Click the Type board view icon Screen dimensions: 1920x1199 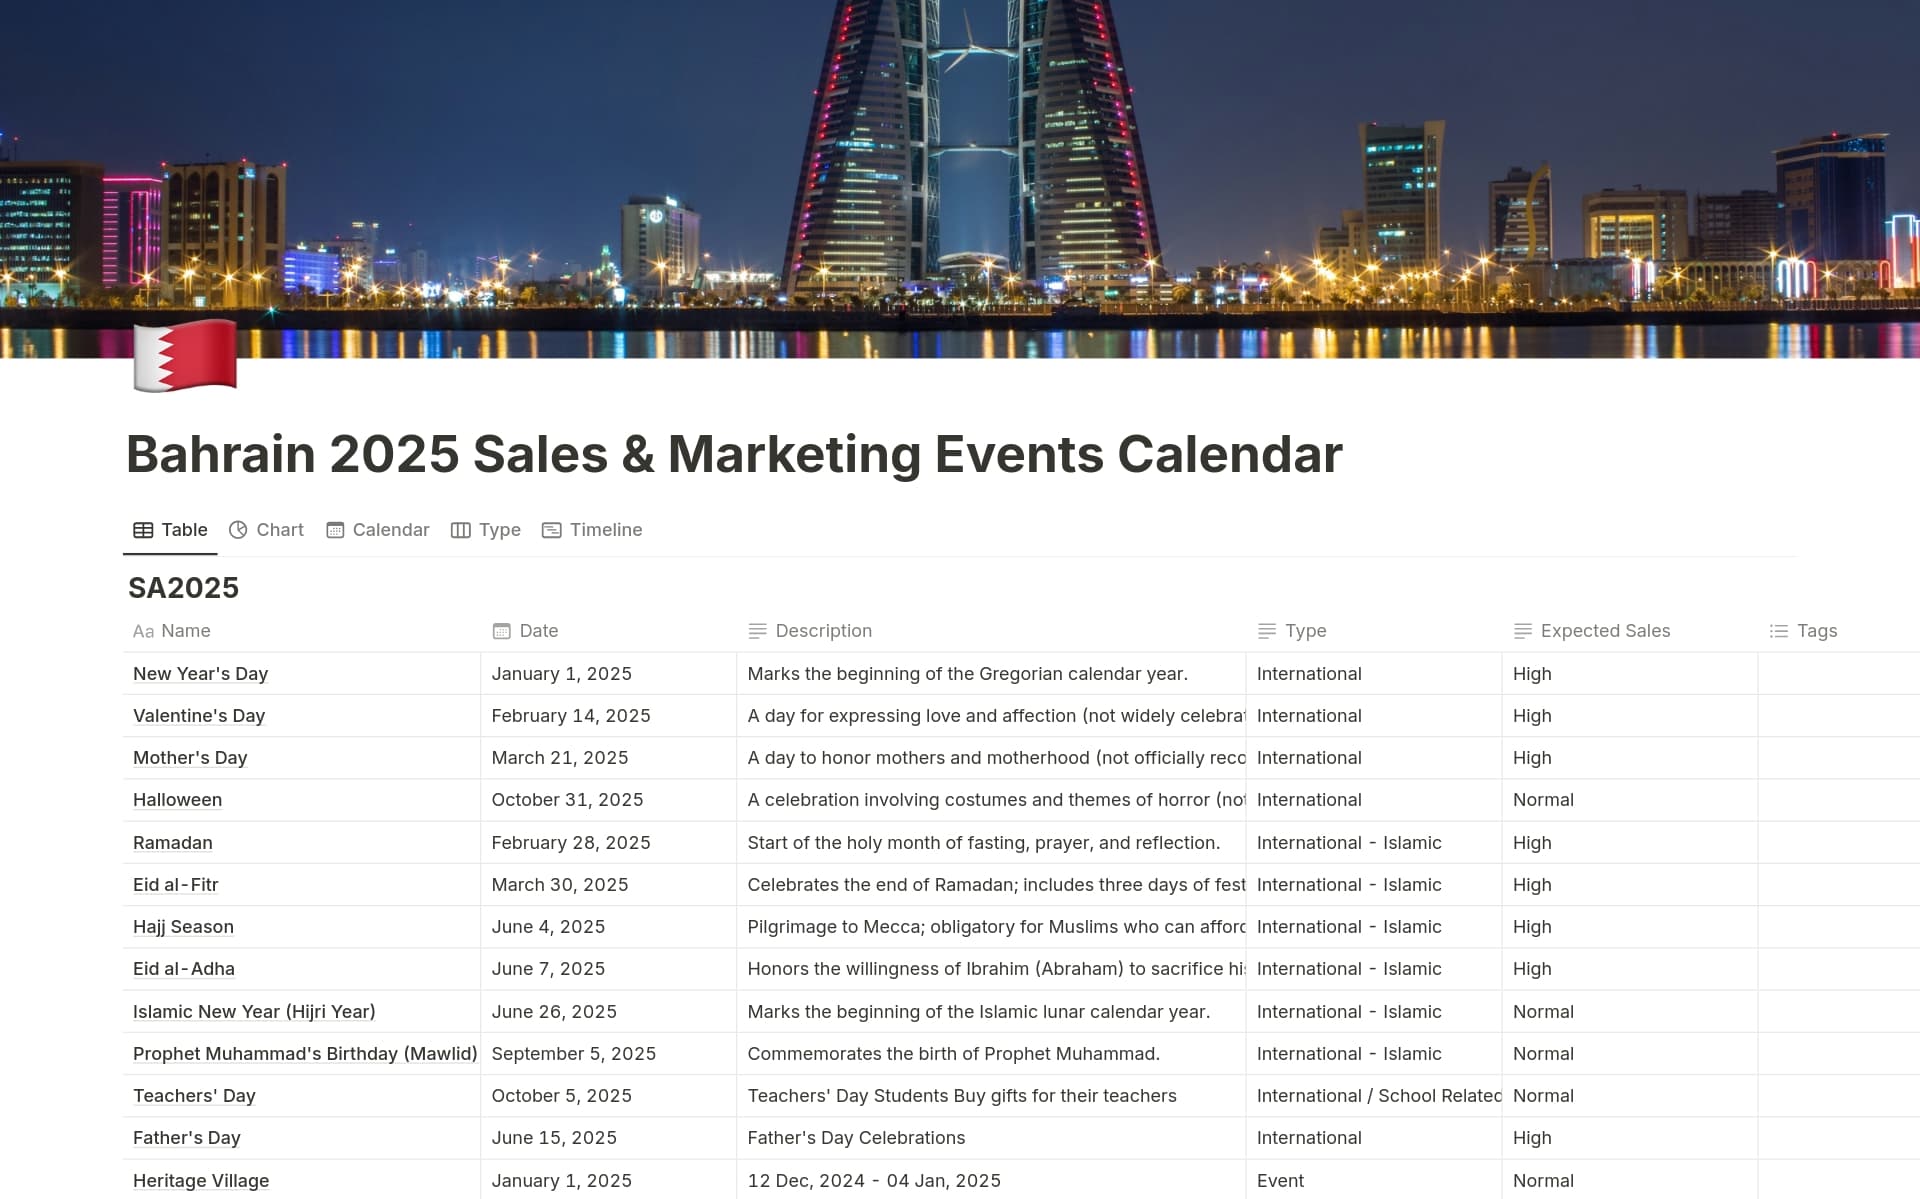[460, 530]
